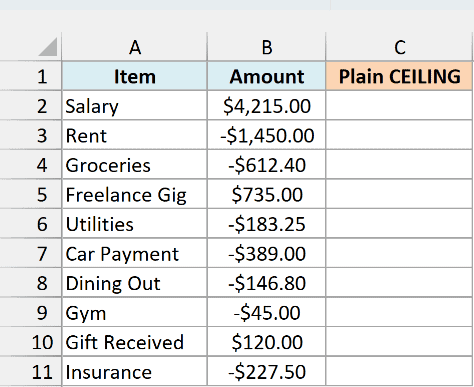Click the $4,215.00 amount cell

pyautogui.click(x=266, y=105)
